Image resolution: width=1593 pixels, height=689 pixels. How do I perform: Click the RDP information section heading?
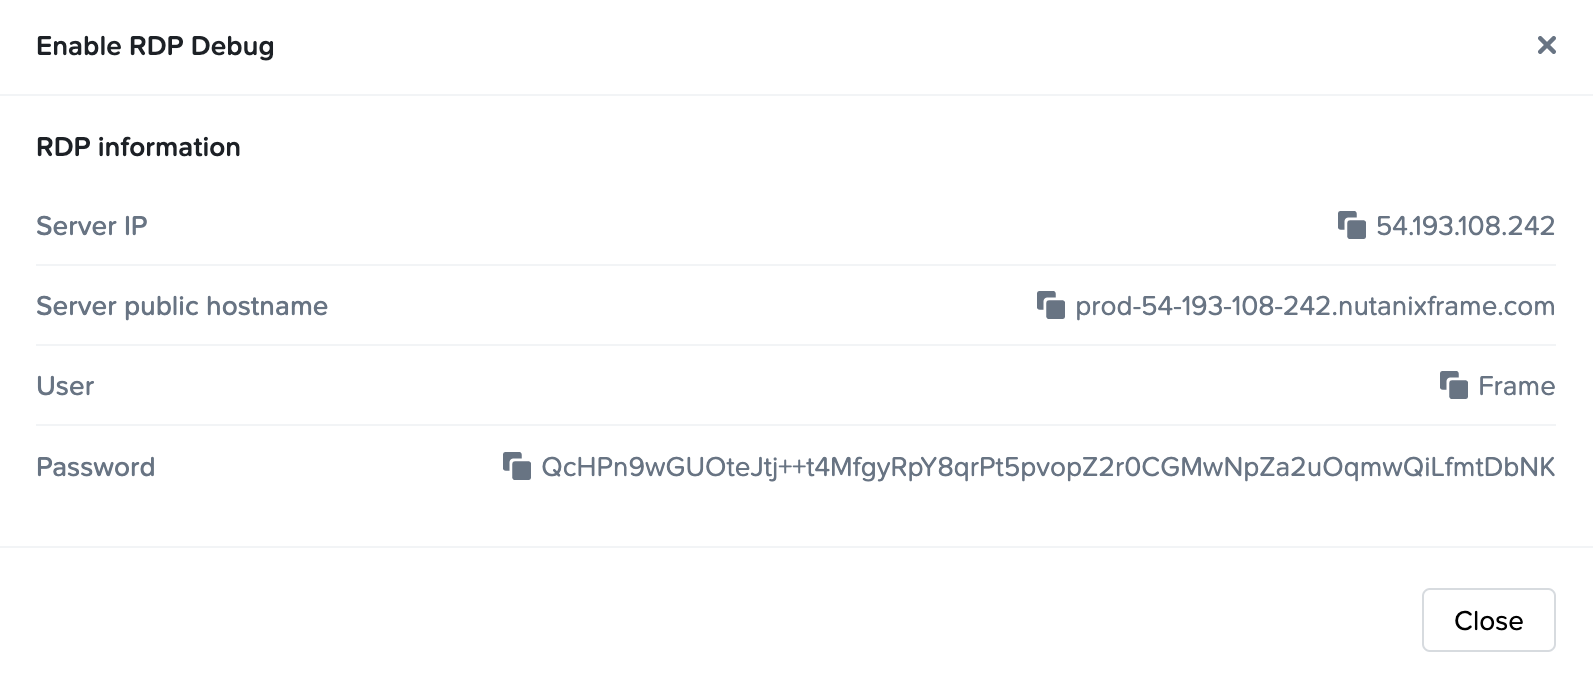click(x=138, y=147)
